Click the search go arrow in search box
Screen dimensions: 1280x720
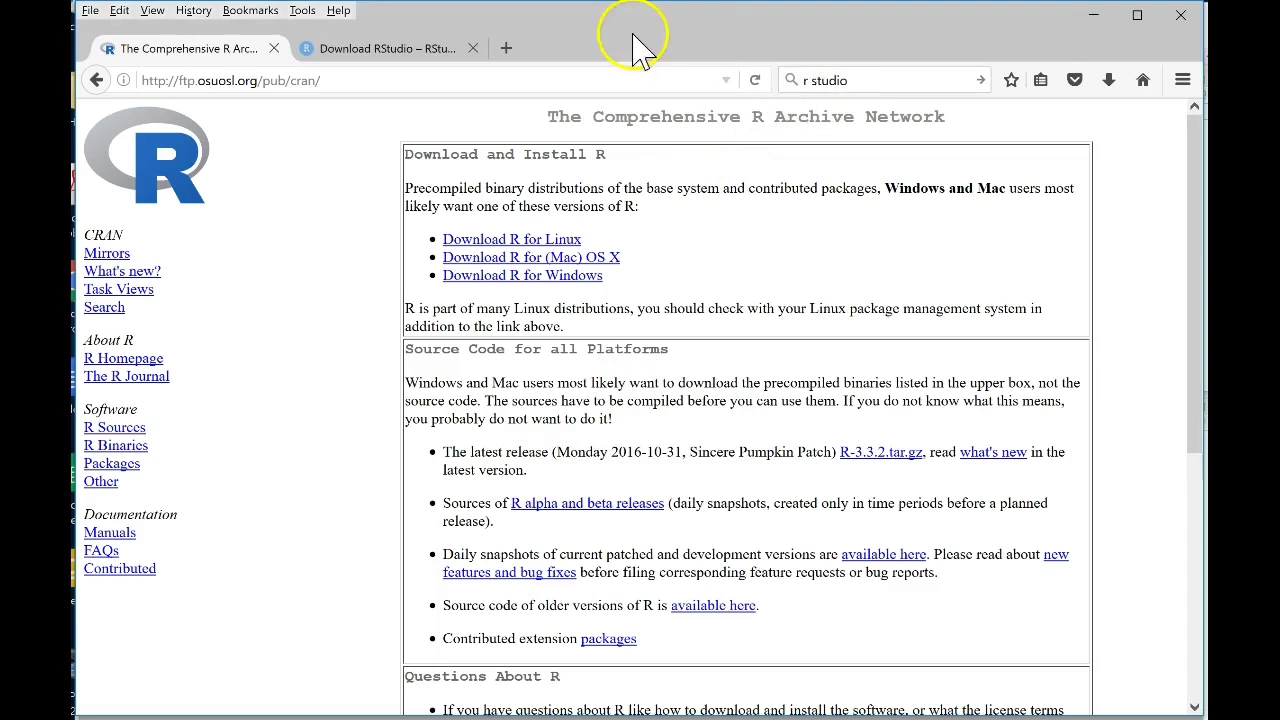[x=980, y=80]
